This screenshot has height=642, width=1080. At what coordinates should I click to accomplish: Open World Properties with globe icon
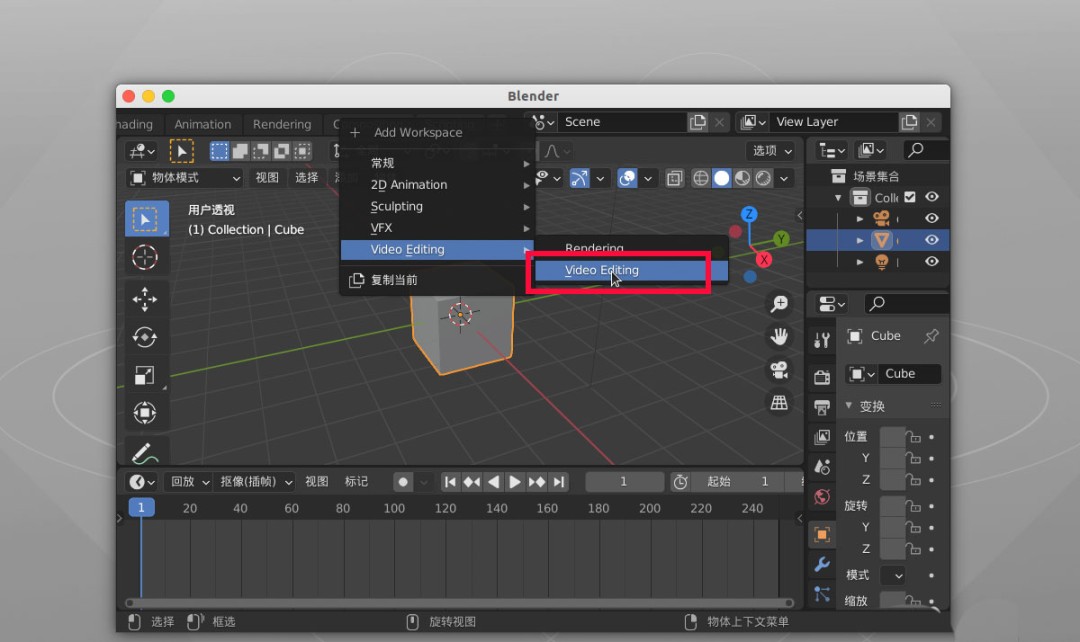pos(822,497)
